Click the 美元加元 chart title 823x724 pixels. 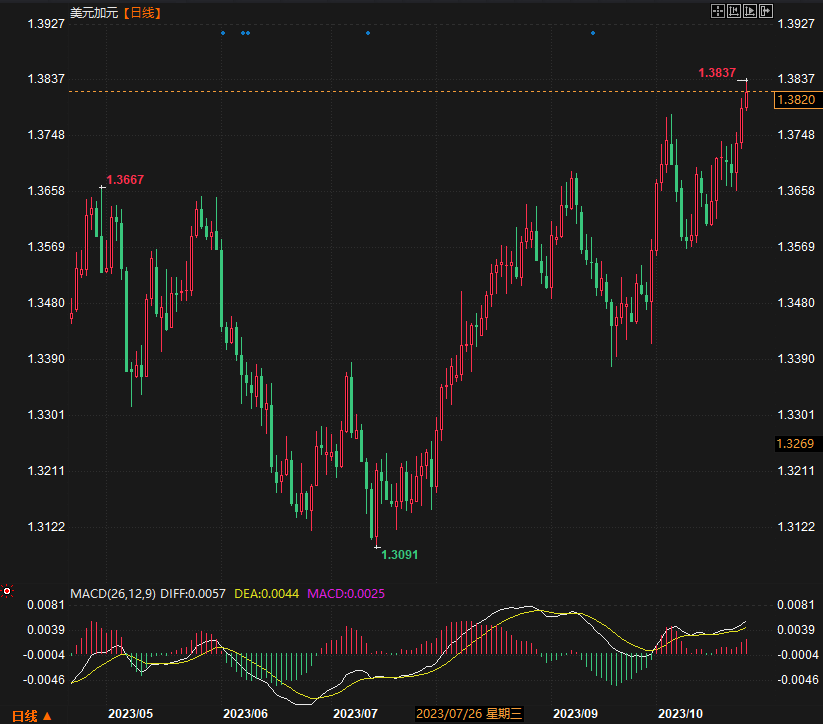click(93, 12)
